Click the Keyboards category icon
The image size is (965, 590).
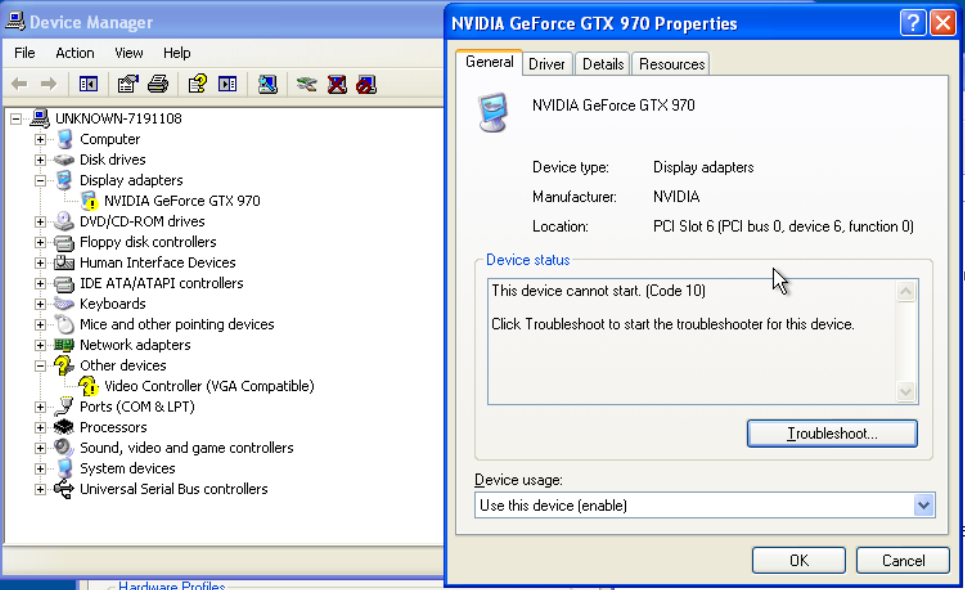pyautogui.click(x=64, y=303)
